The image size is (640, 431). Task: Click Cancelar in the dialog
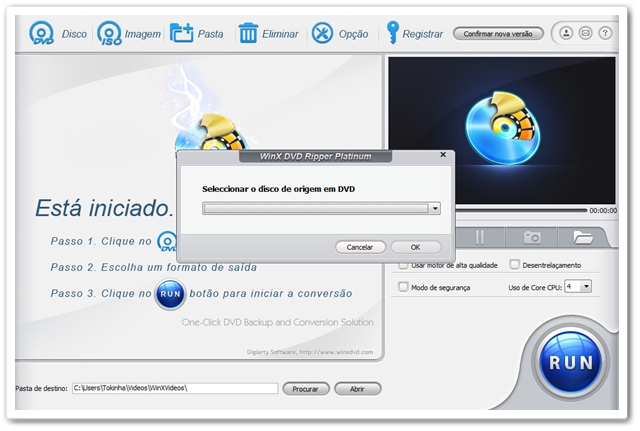(360, 247)
